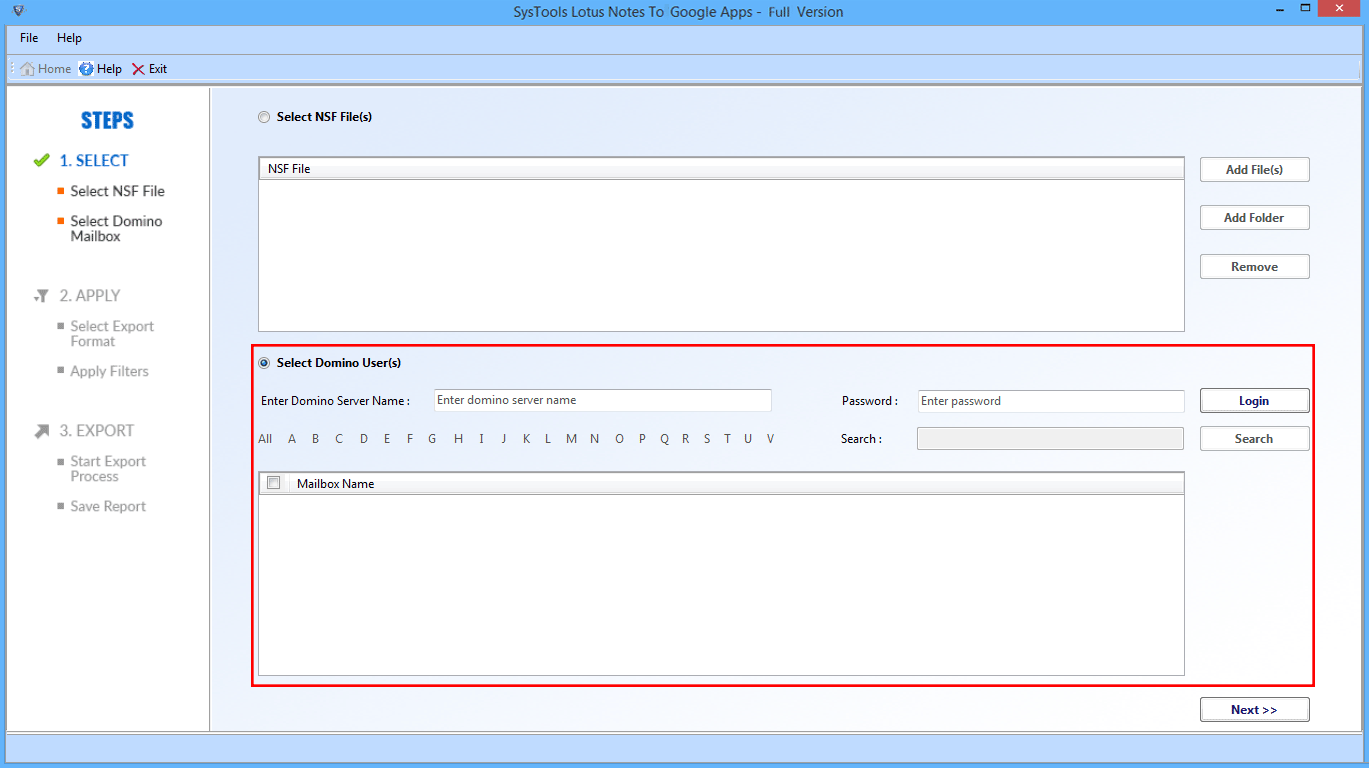The width and height of the screenshot is (1369, 768).
Task: Select the Domino User(s) radio option
Action: point(264,363)
